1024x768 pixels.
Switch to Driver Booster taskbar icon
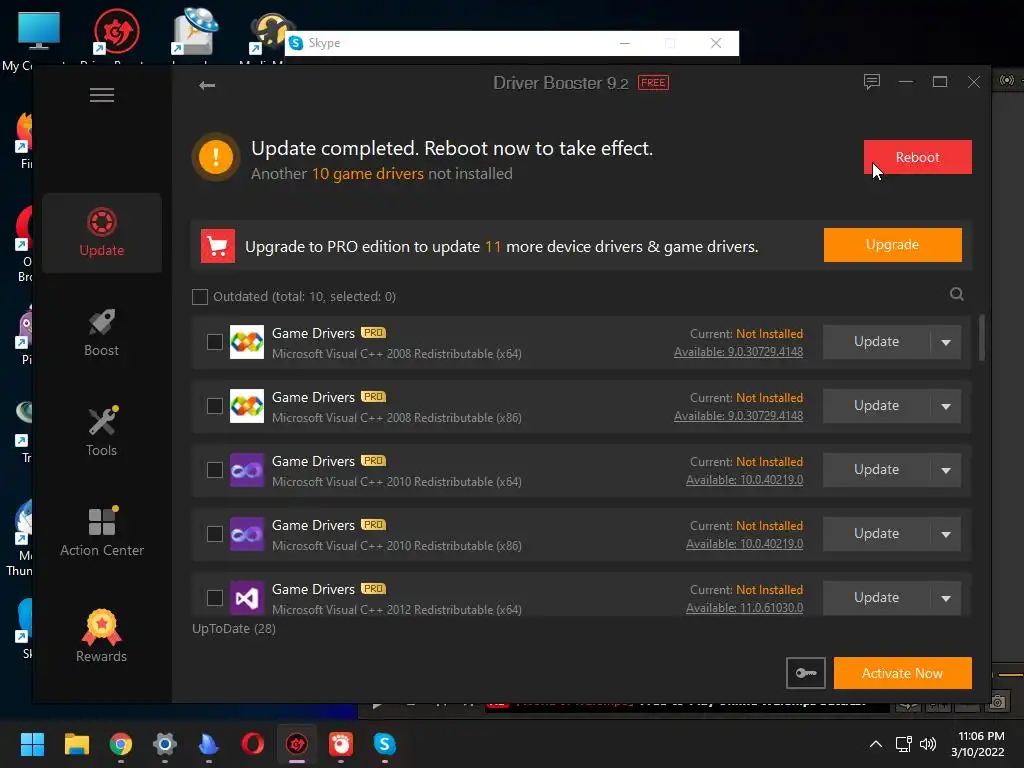296,744
